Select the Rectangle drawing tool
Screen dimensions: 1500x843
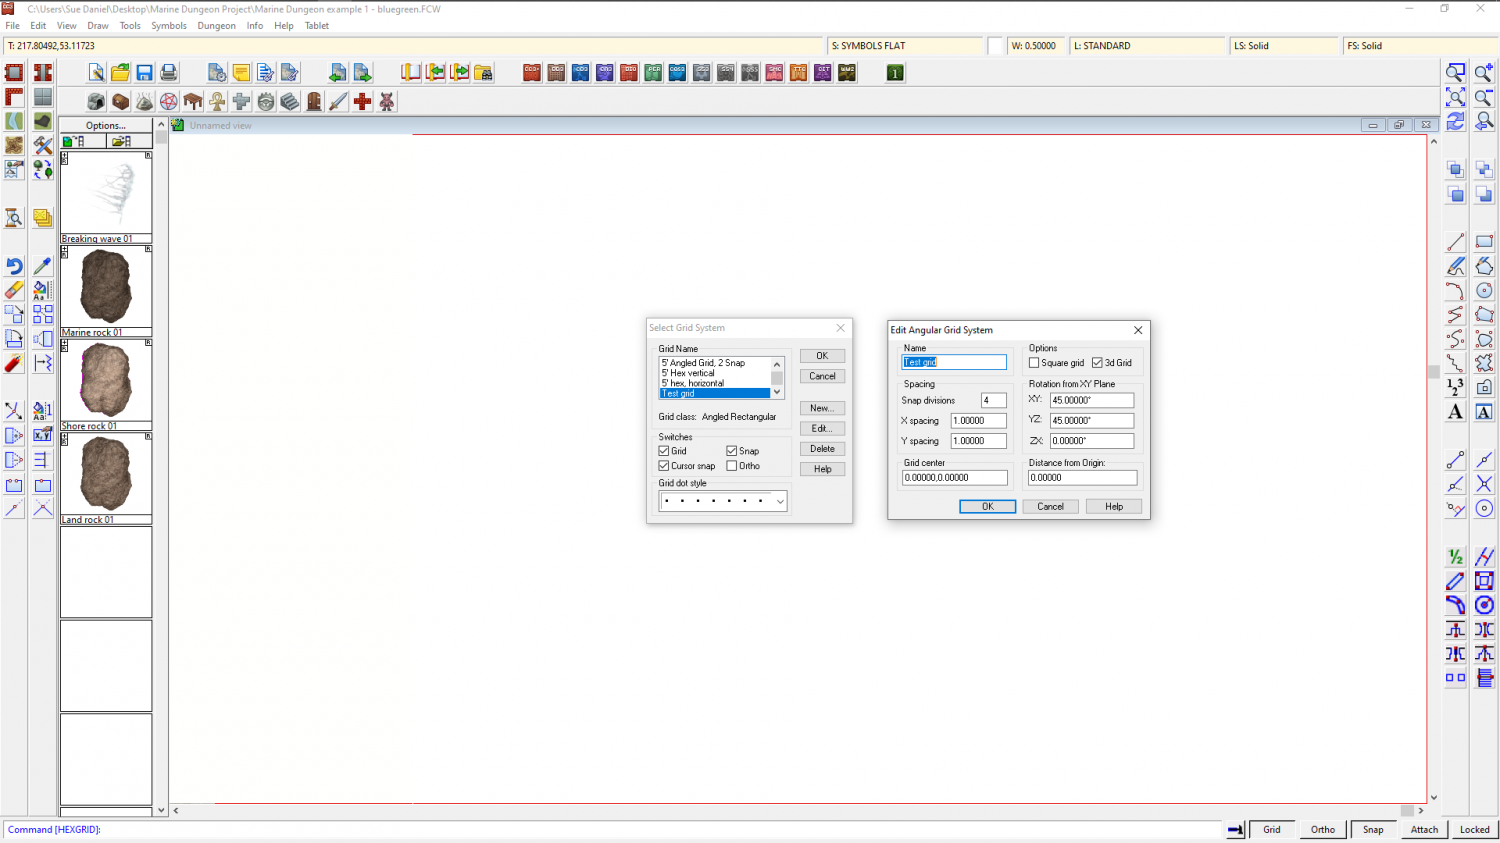pyautogui.click(x=1484, y=242)
